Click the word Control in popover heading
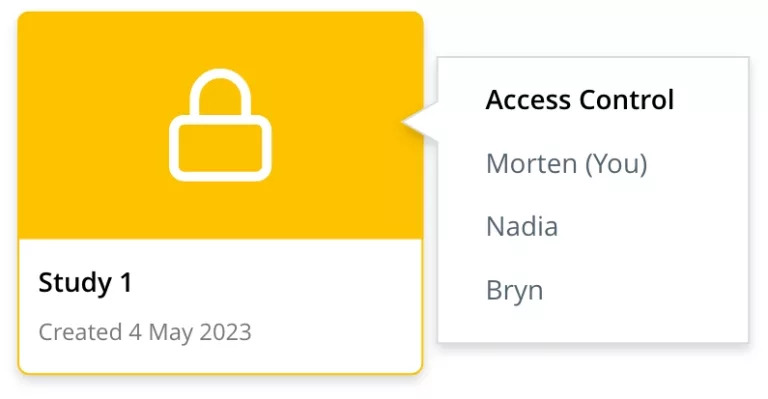The width and height of the screenshot is (768, 399). click(626, 100)
